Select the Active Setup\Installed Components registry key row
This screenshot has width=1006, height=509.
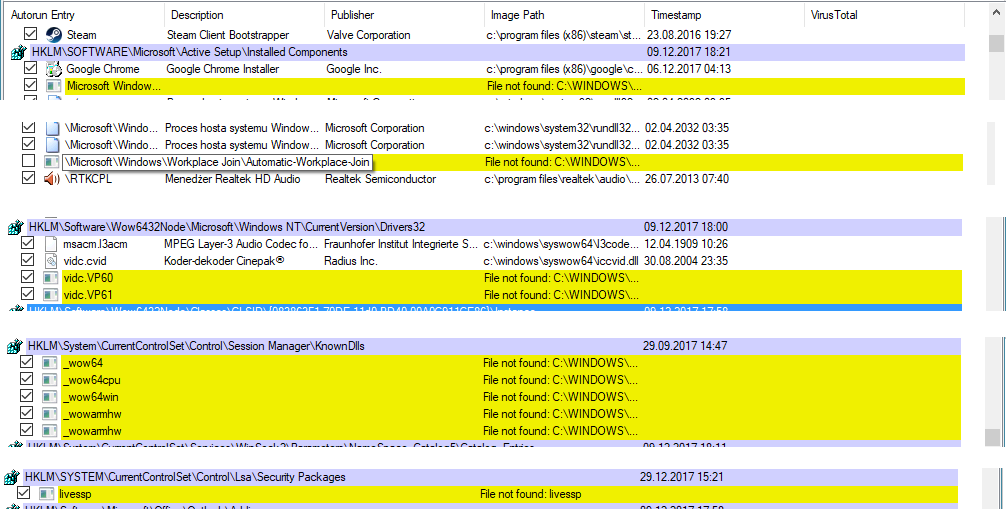497,52
